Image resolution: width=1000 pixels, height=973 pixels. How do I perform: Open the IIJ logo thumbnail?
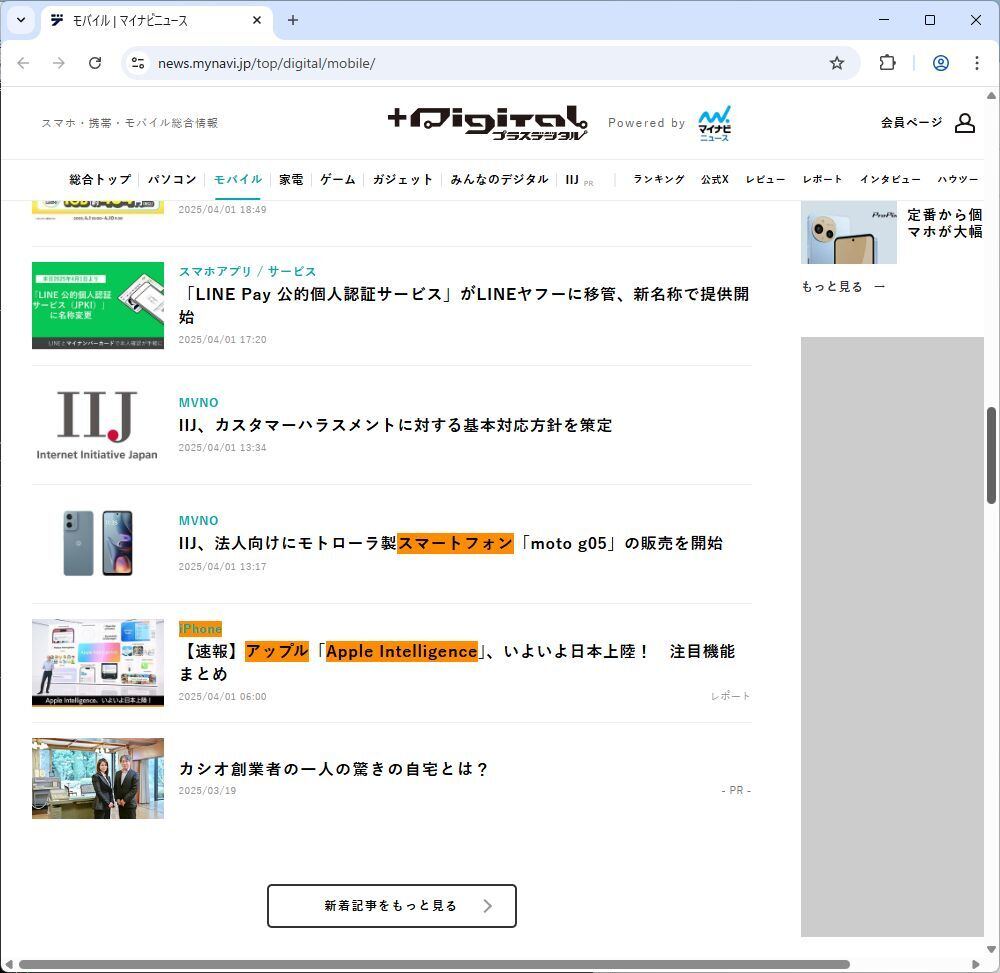coord(98,425)
